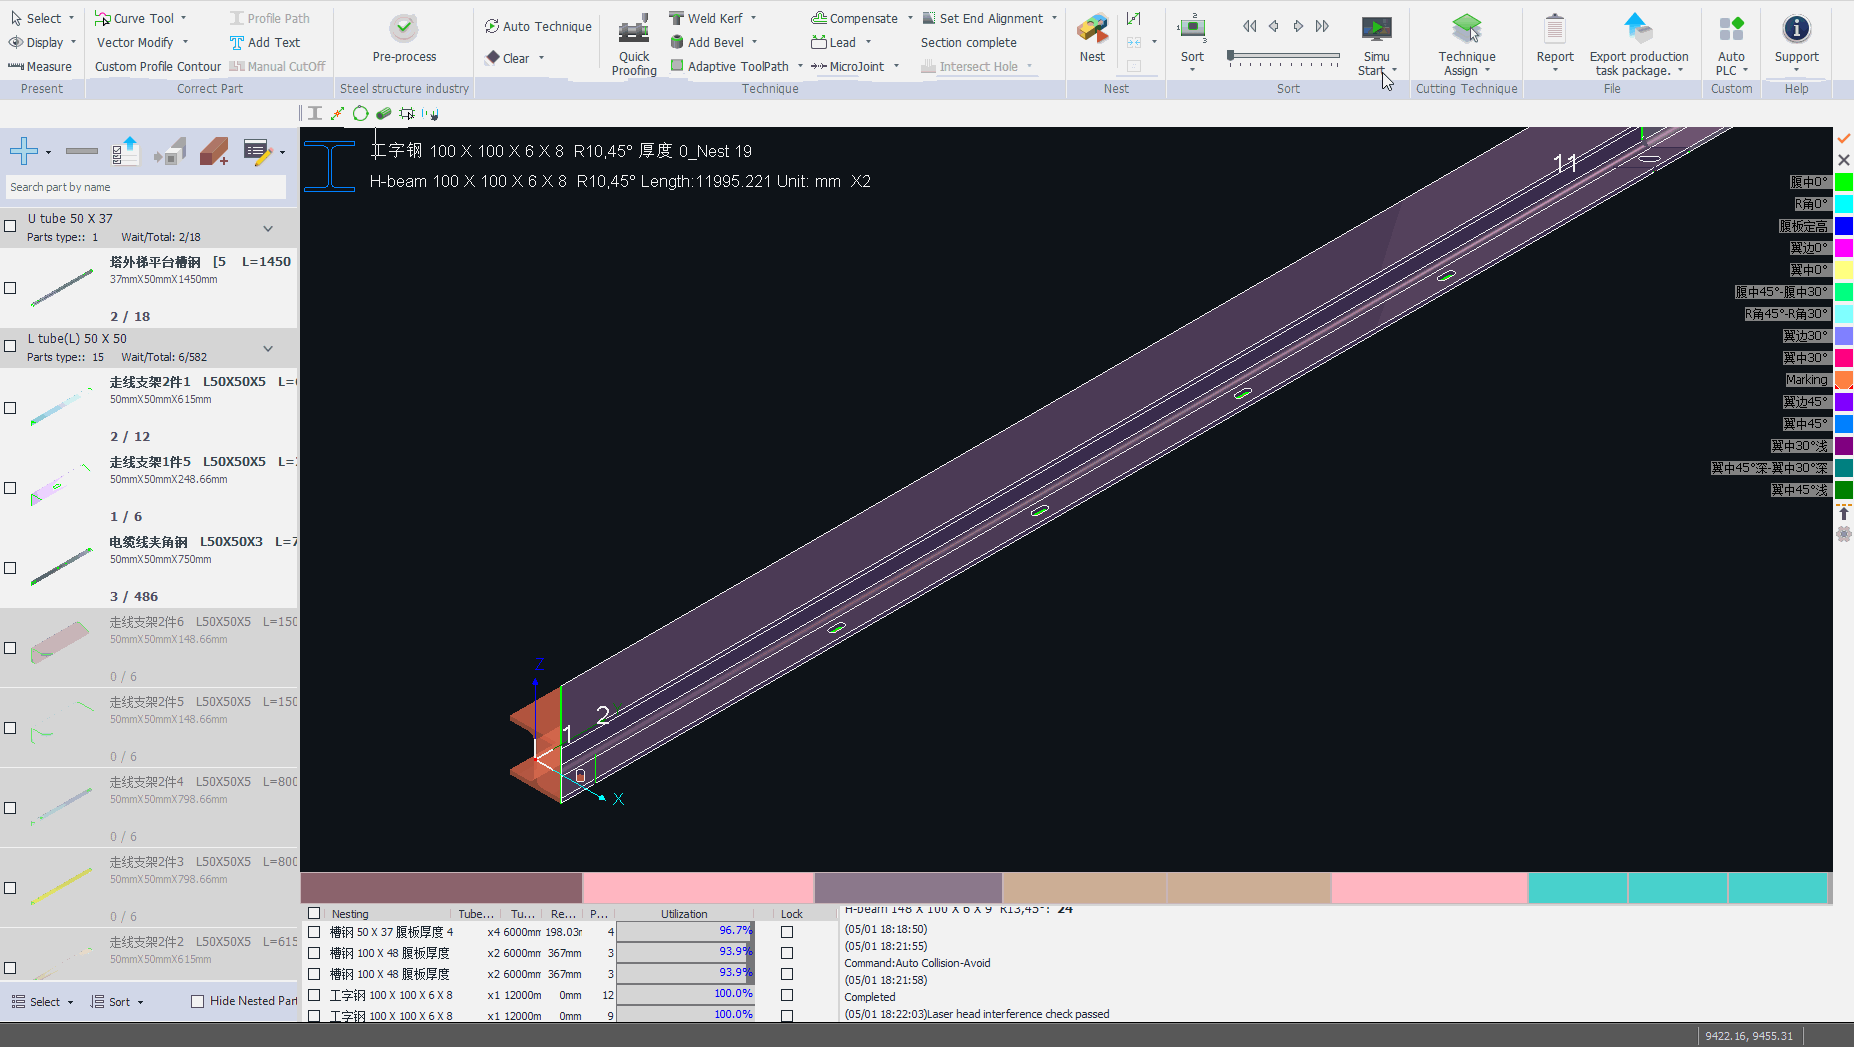Click Auto Technique
The image size is (1854, 1047).
pos(538,26)
